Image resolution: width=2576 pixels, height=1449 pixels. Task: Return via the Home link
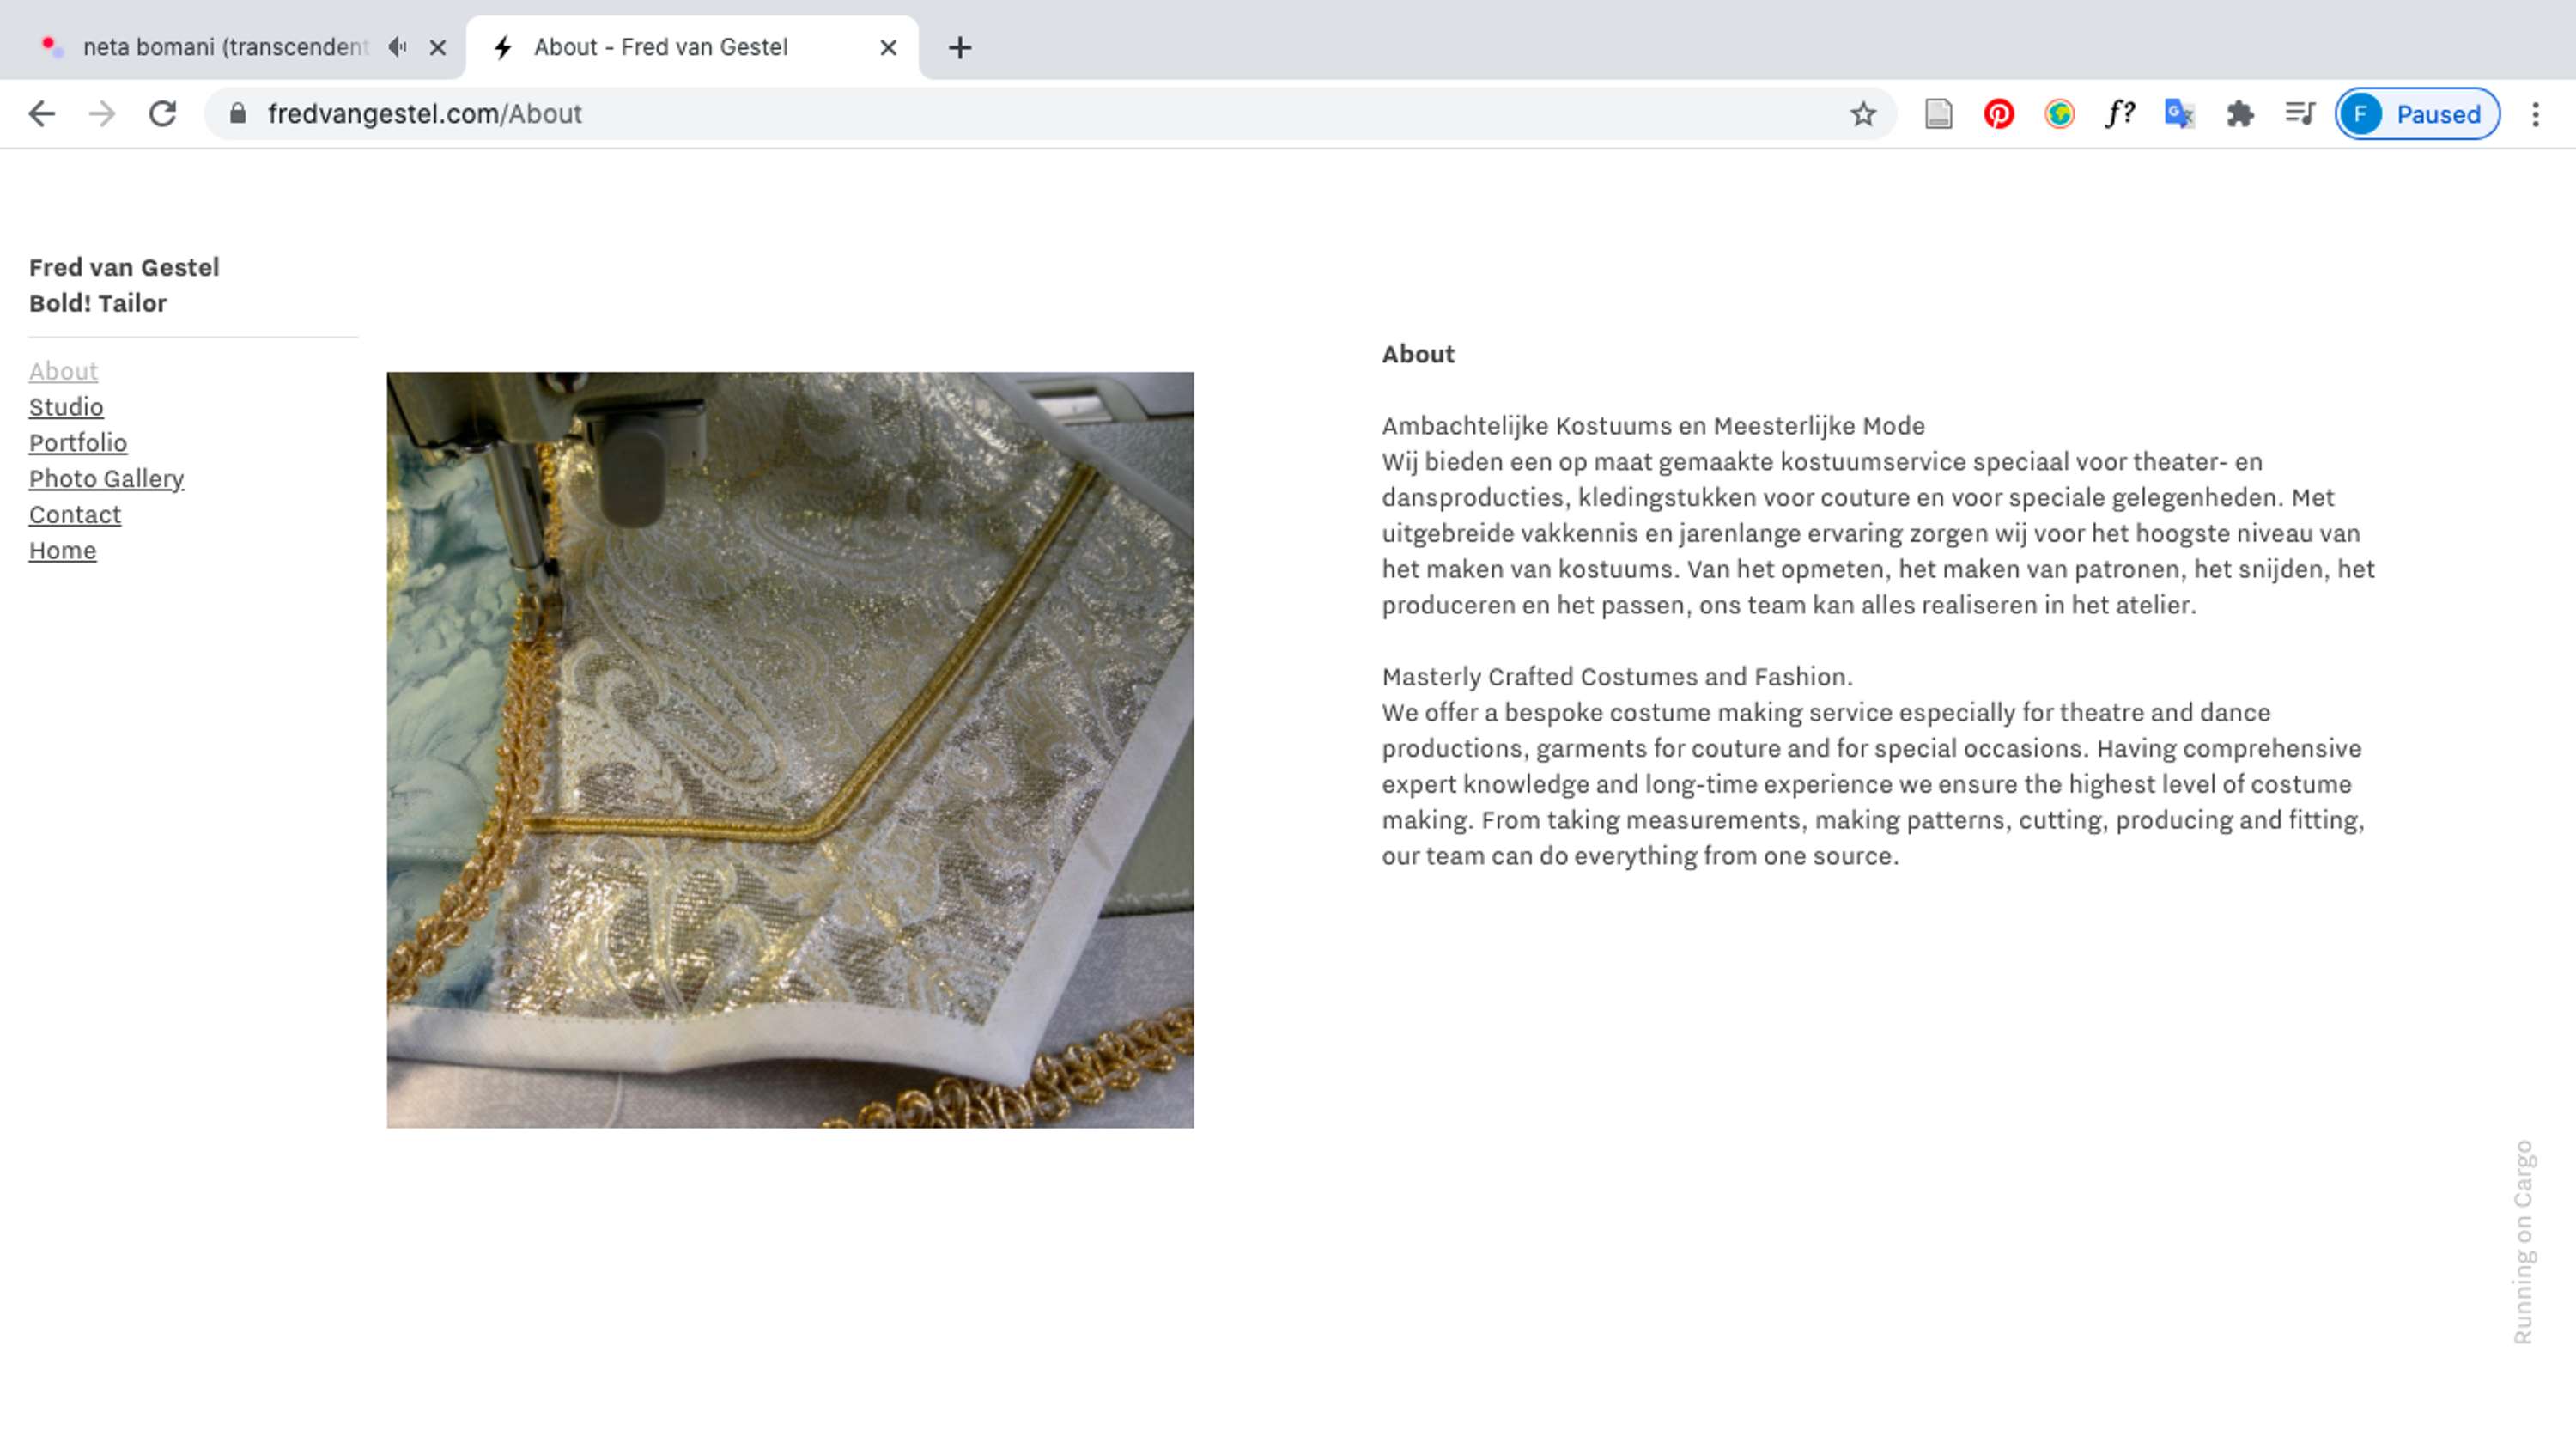[62, 550]
